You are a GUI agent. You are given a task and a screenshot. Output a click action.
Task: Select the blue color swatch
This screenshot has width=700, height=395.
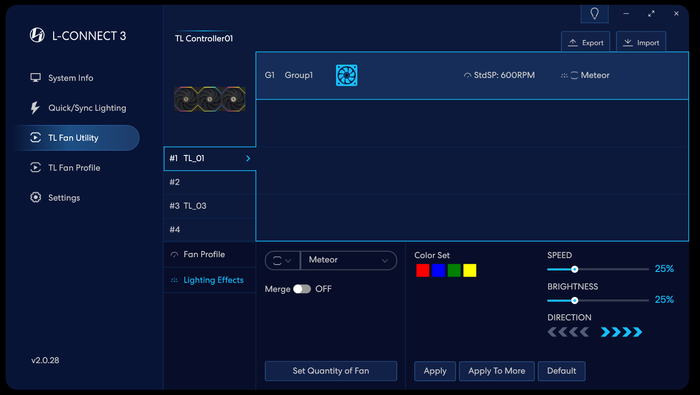[438, 270]
